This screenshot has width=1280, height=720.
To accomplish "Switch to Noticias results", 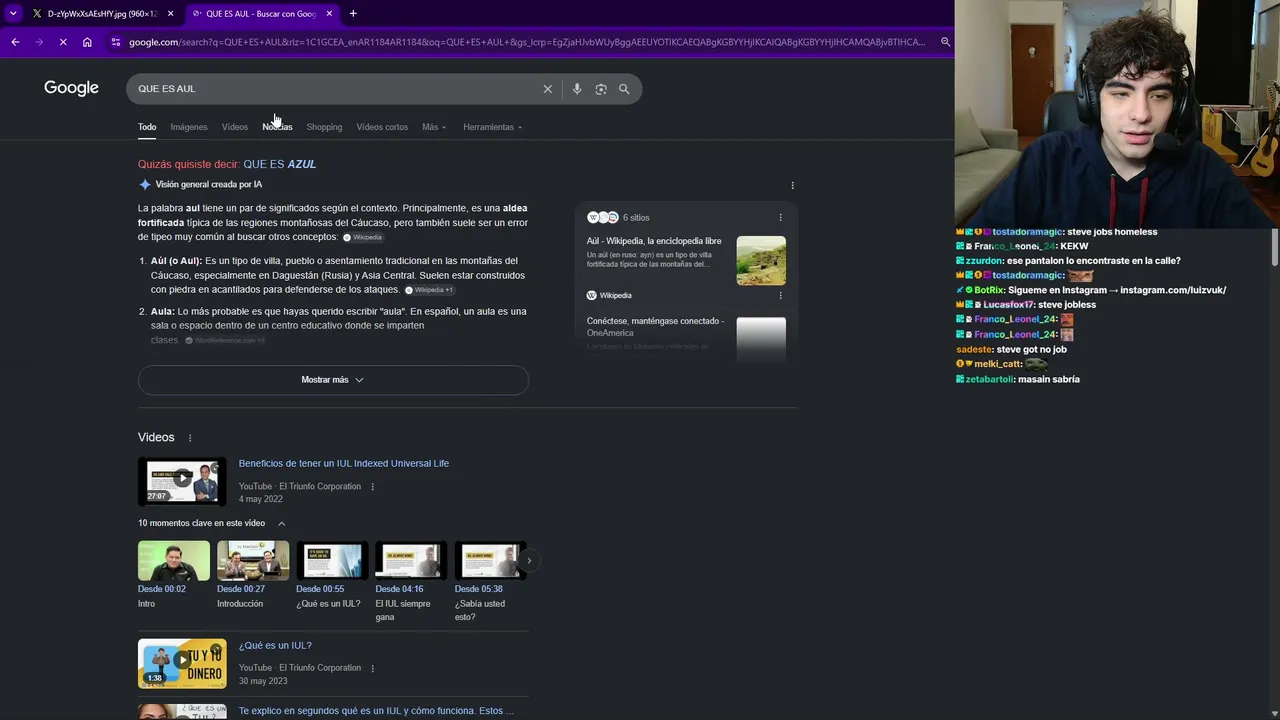I will click(x=277, y=127).
